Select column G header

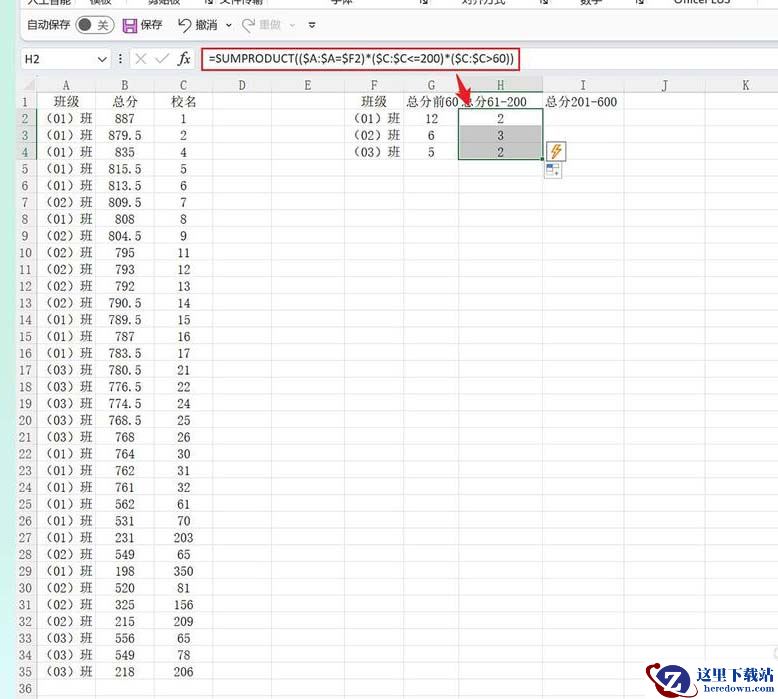click(x=431, y=85)
